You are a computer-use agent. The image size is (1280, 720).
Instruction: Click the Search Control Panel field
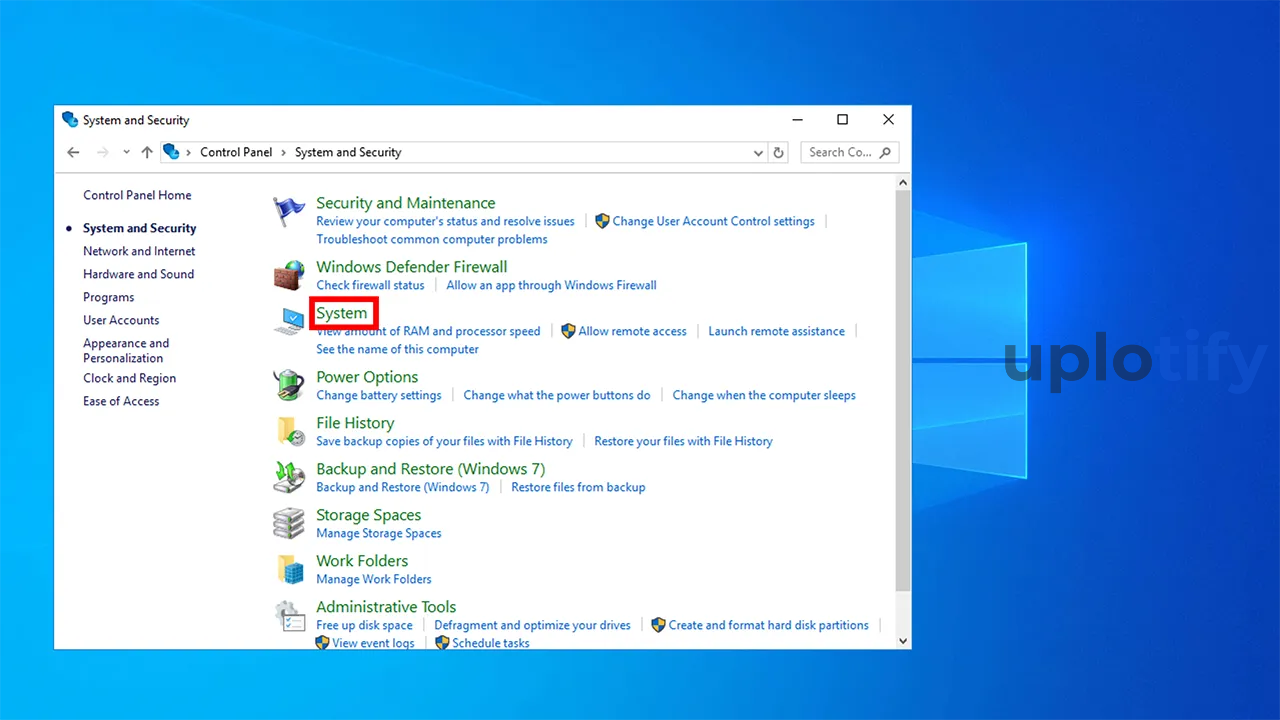850,153
